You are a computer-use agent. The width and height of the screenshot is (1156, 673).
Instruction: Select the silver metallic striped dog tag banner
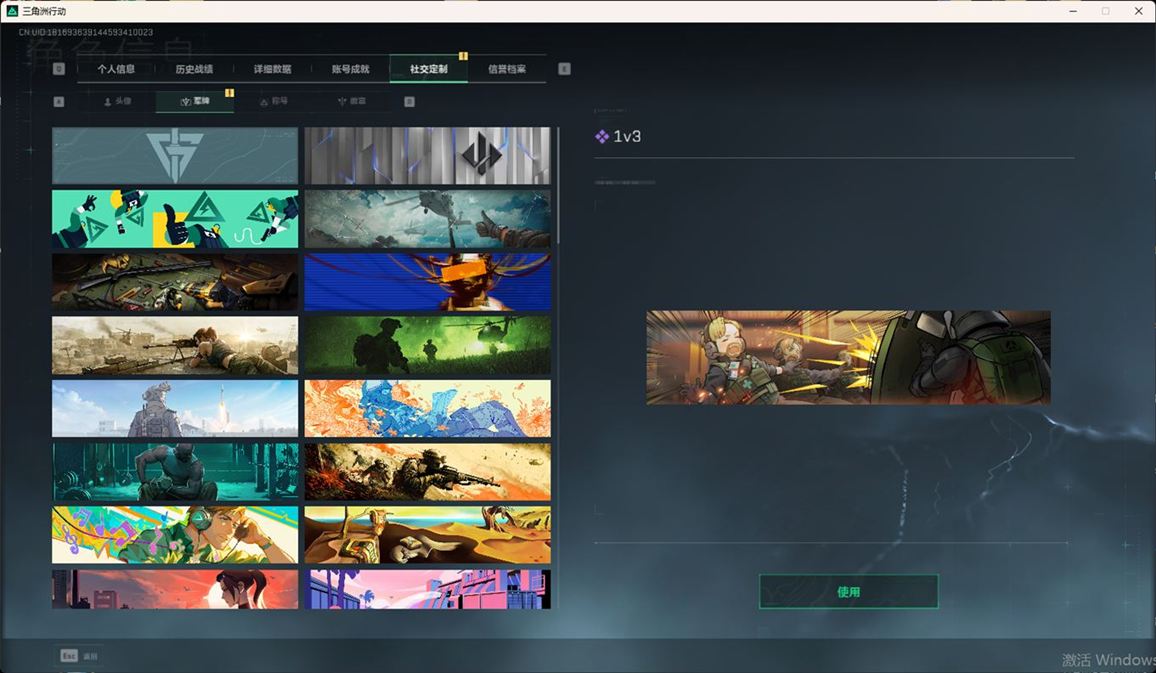427,156
